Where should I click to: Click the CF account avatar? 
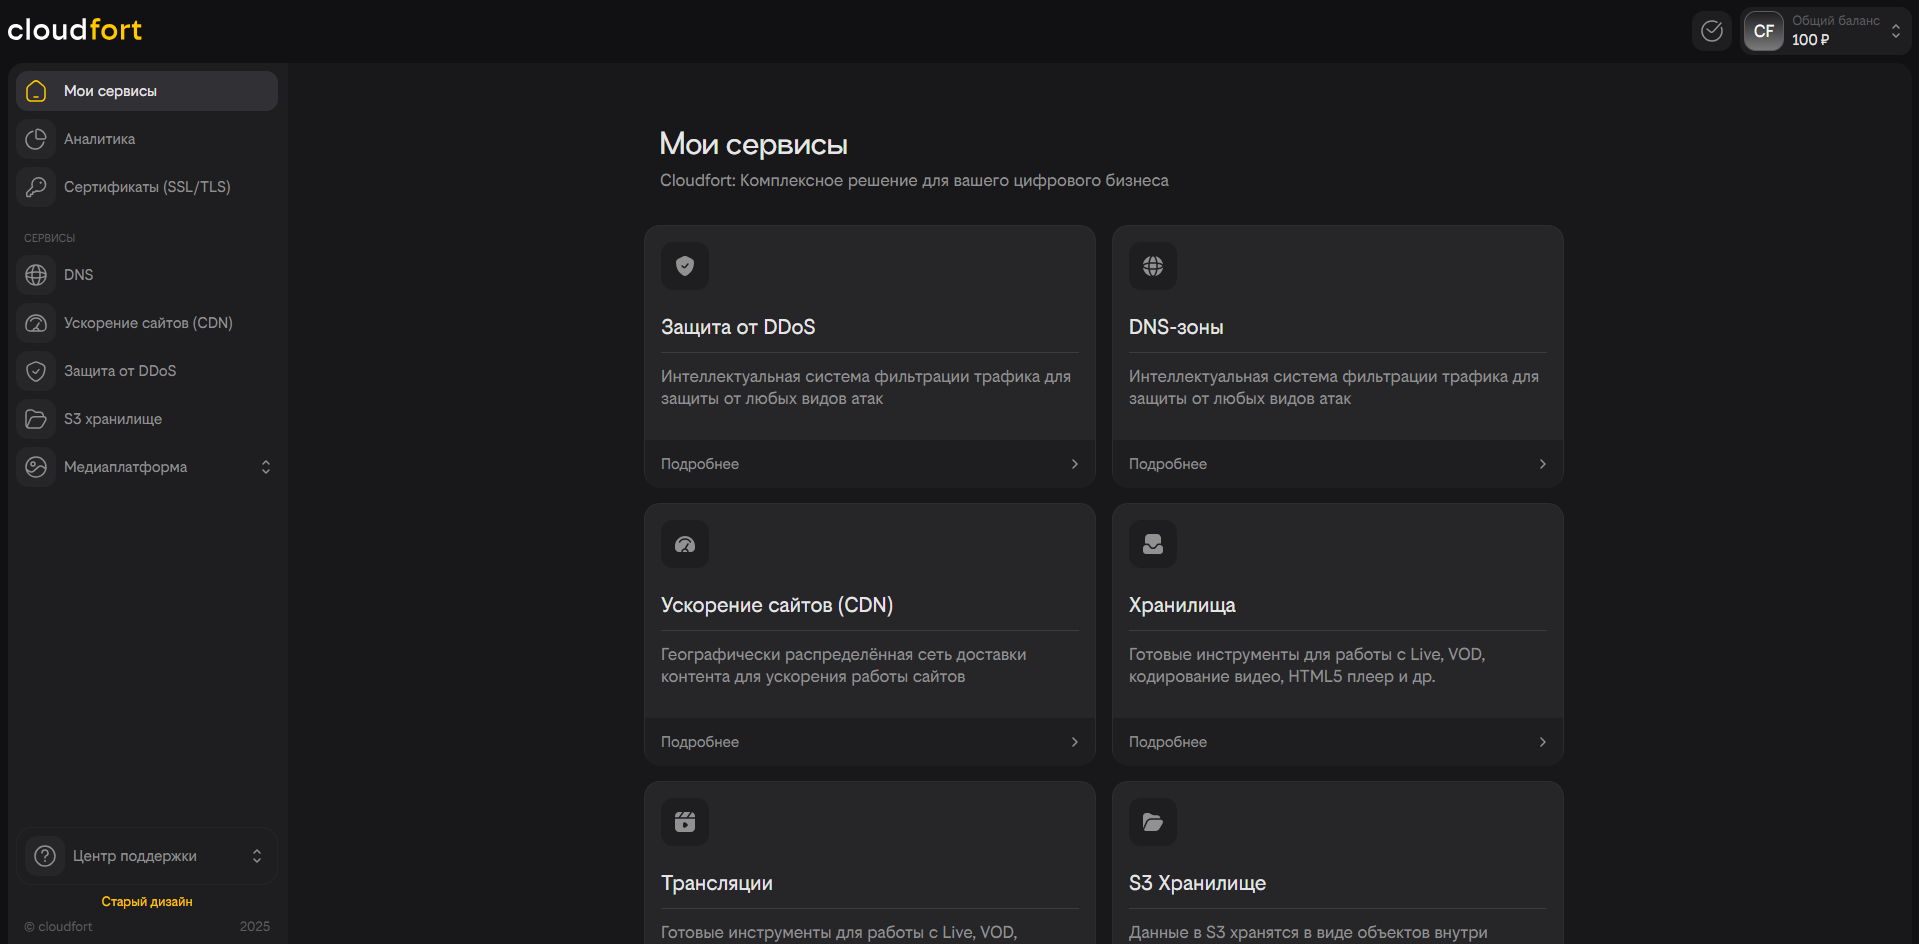1763,31
